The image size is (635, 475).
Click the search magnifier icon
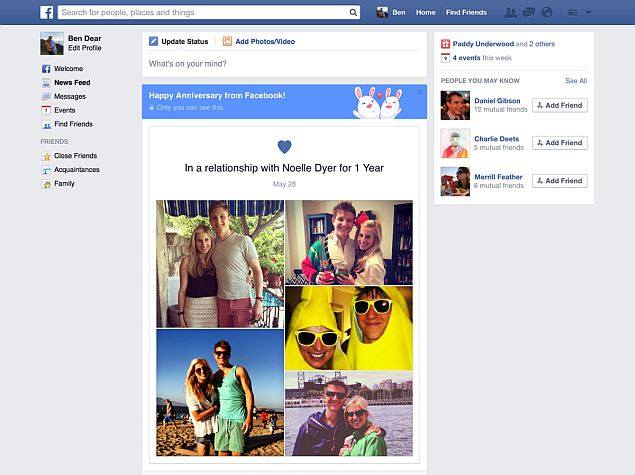click(x=353, y=12)
